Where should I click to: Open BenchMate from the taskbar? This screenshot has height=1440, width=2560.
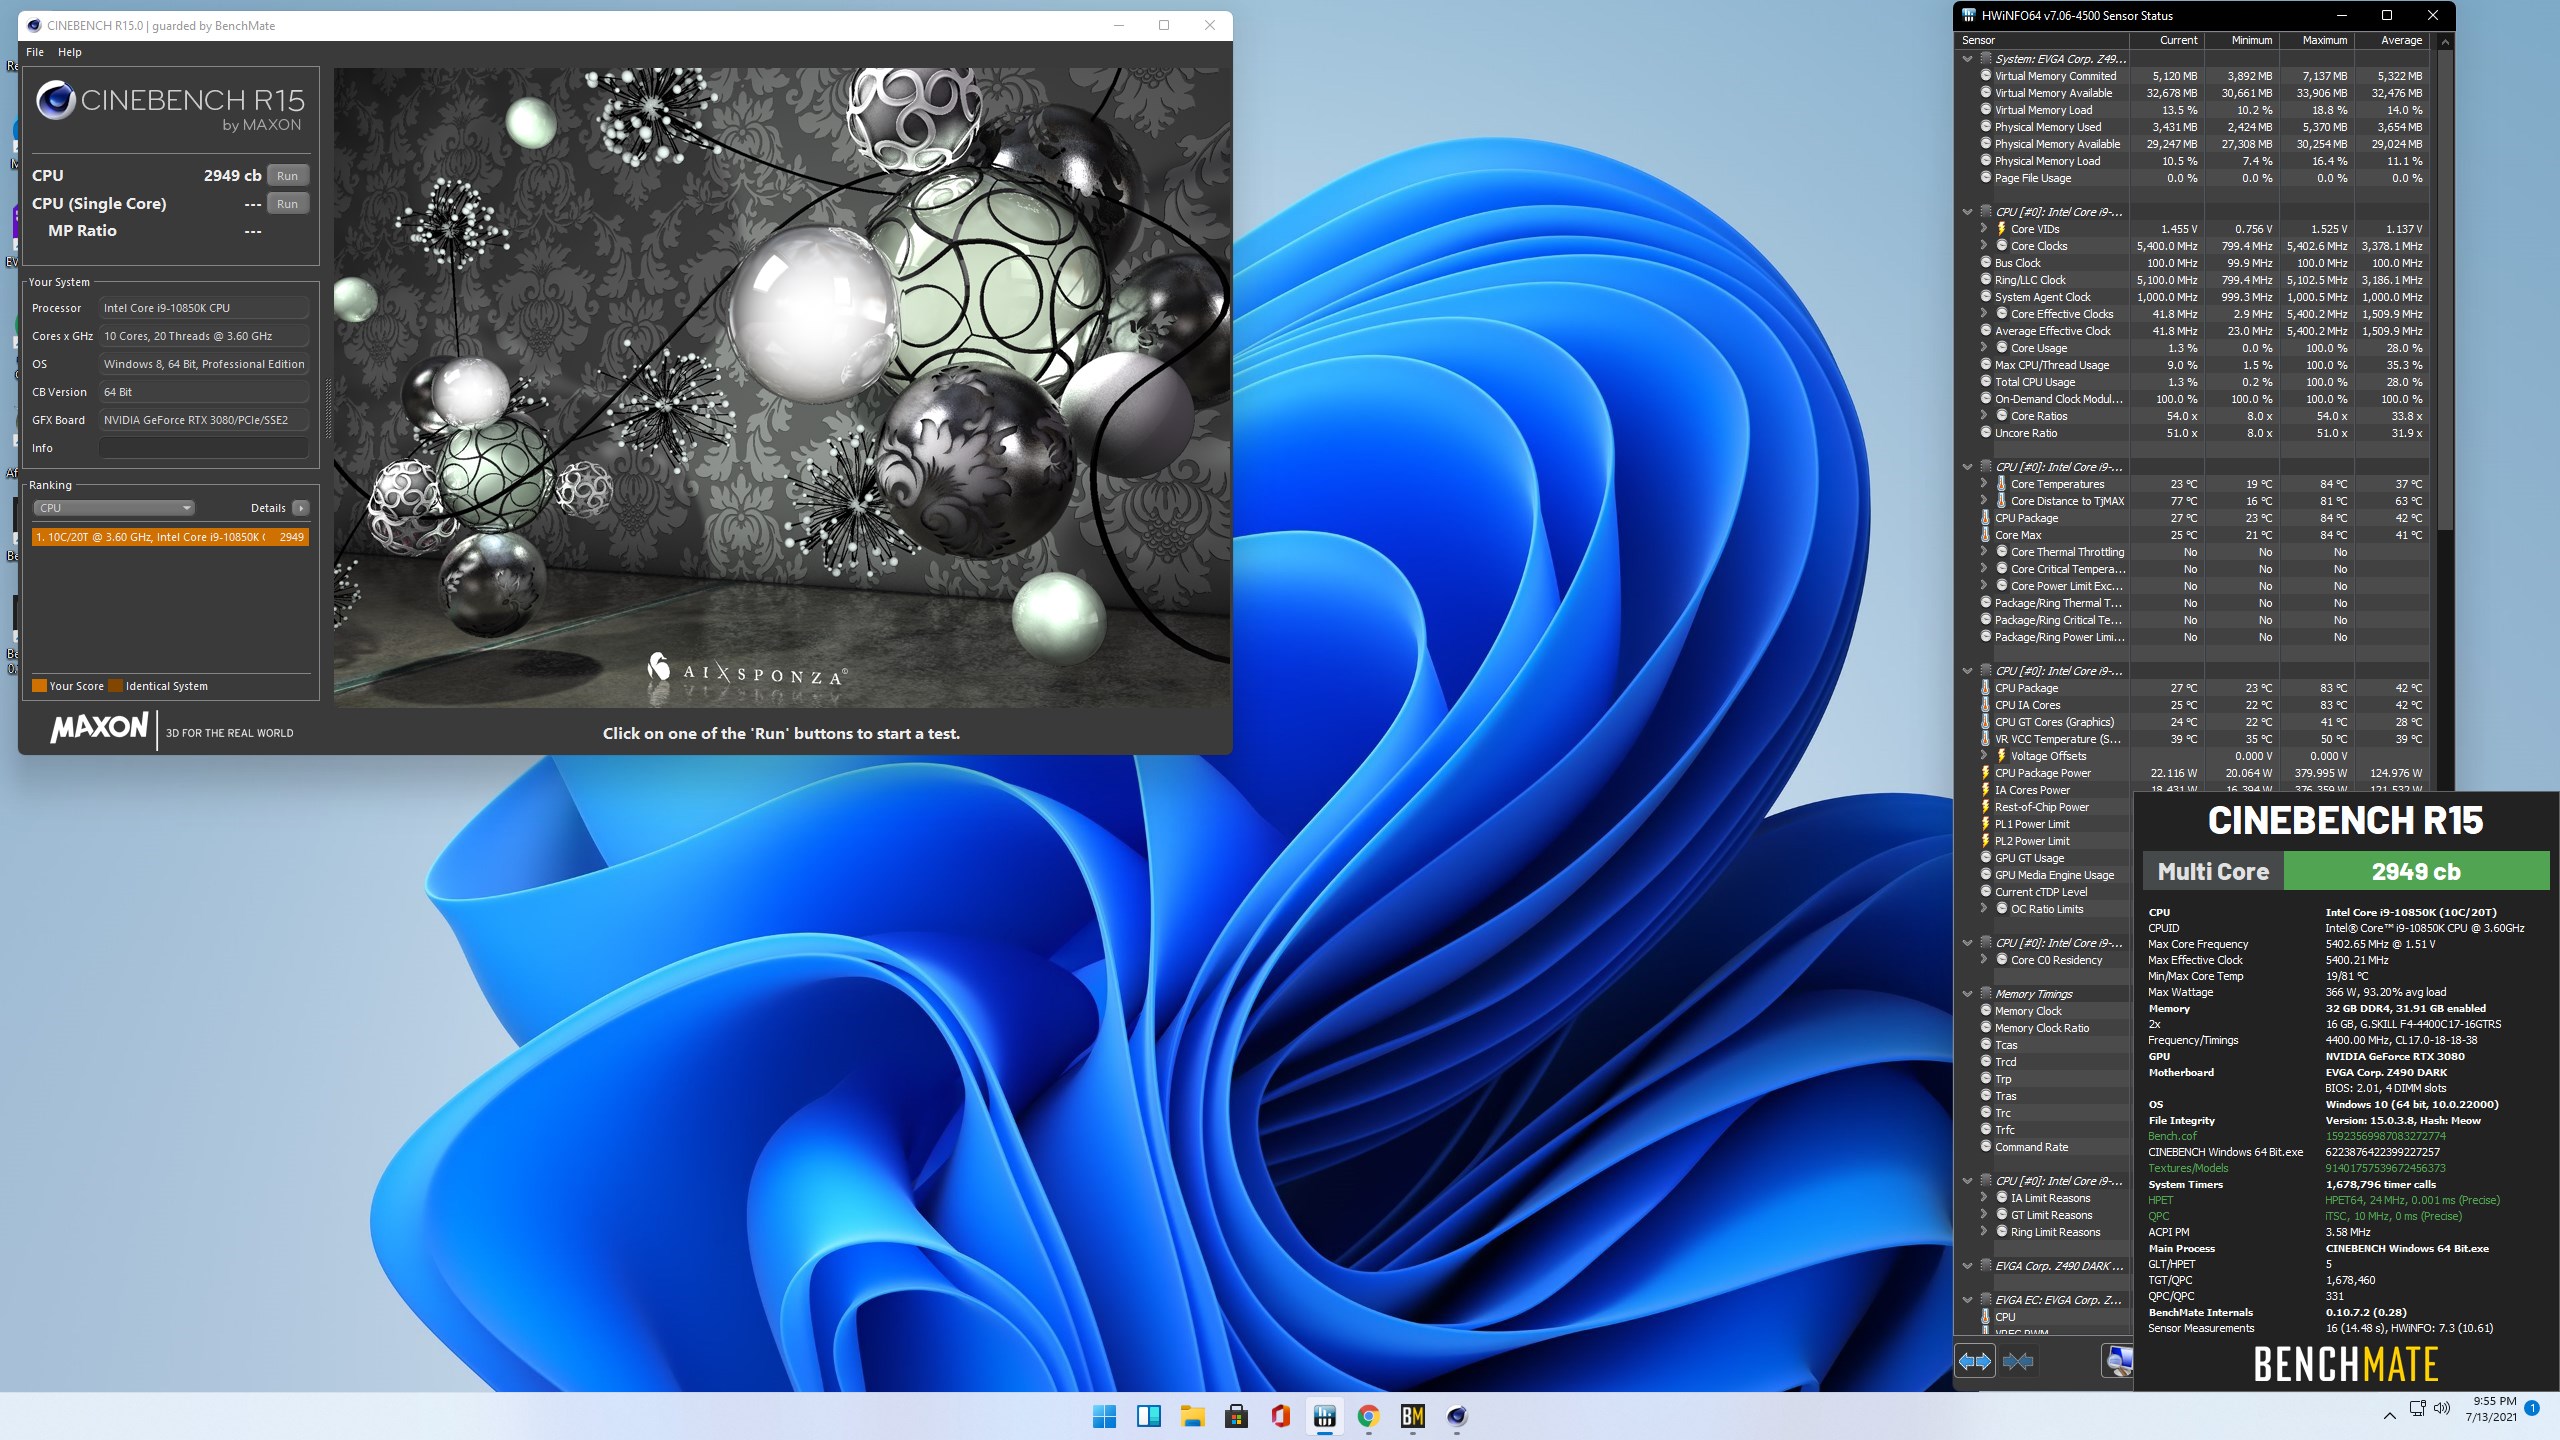1413,1416
